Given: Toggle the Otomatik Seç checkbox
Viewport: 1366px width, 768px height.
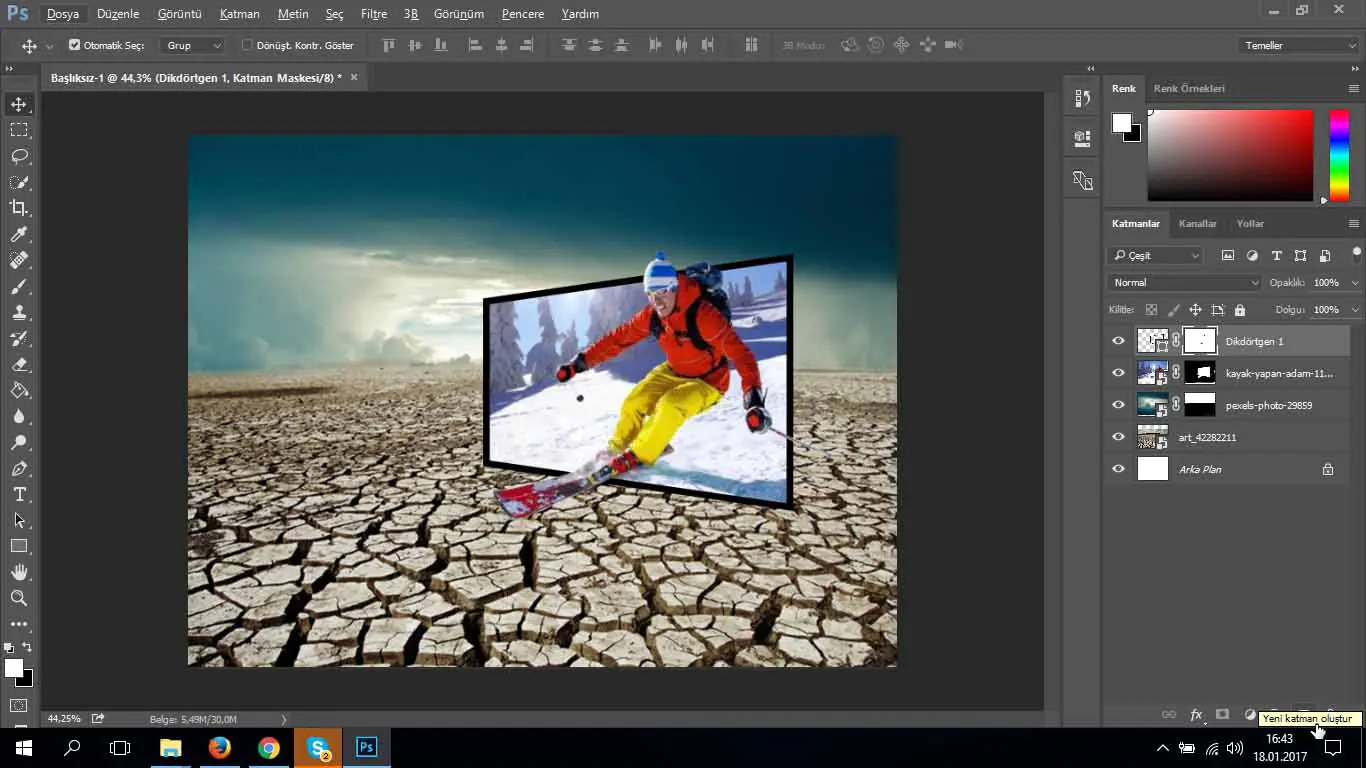Looking at the screenshot, I should click(x=74, y=45).
